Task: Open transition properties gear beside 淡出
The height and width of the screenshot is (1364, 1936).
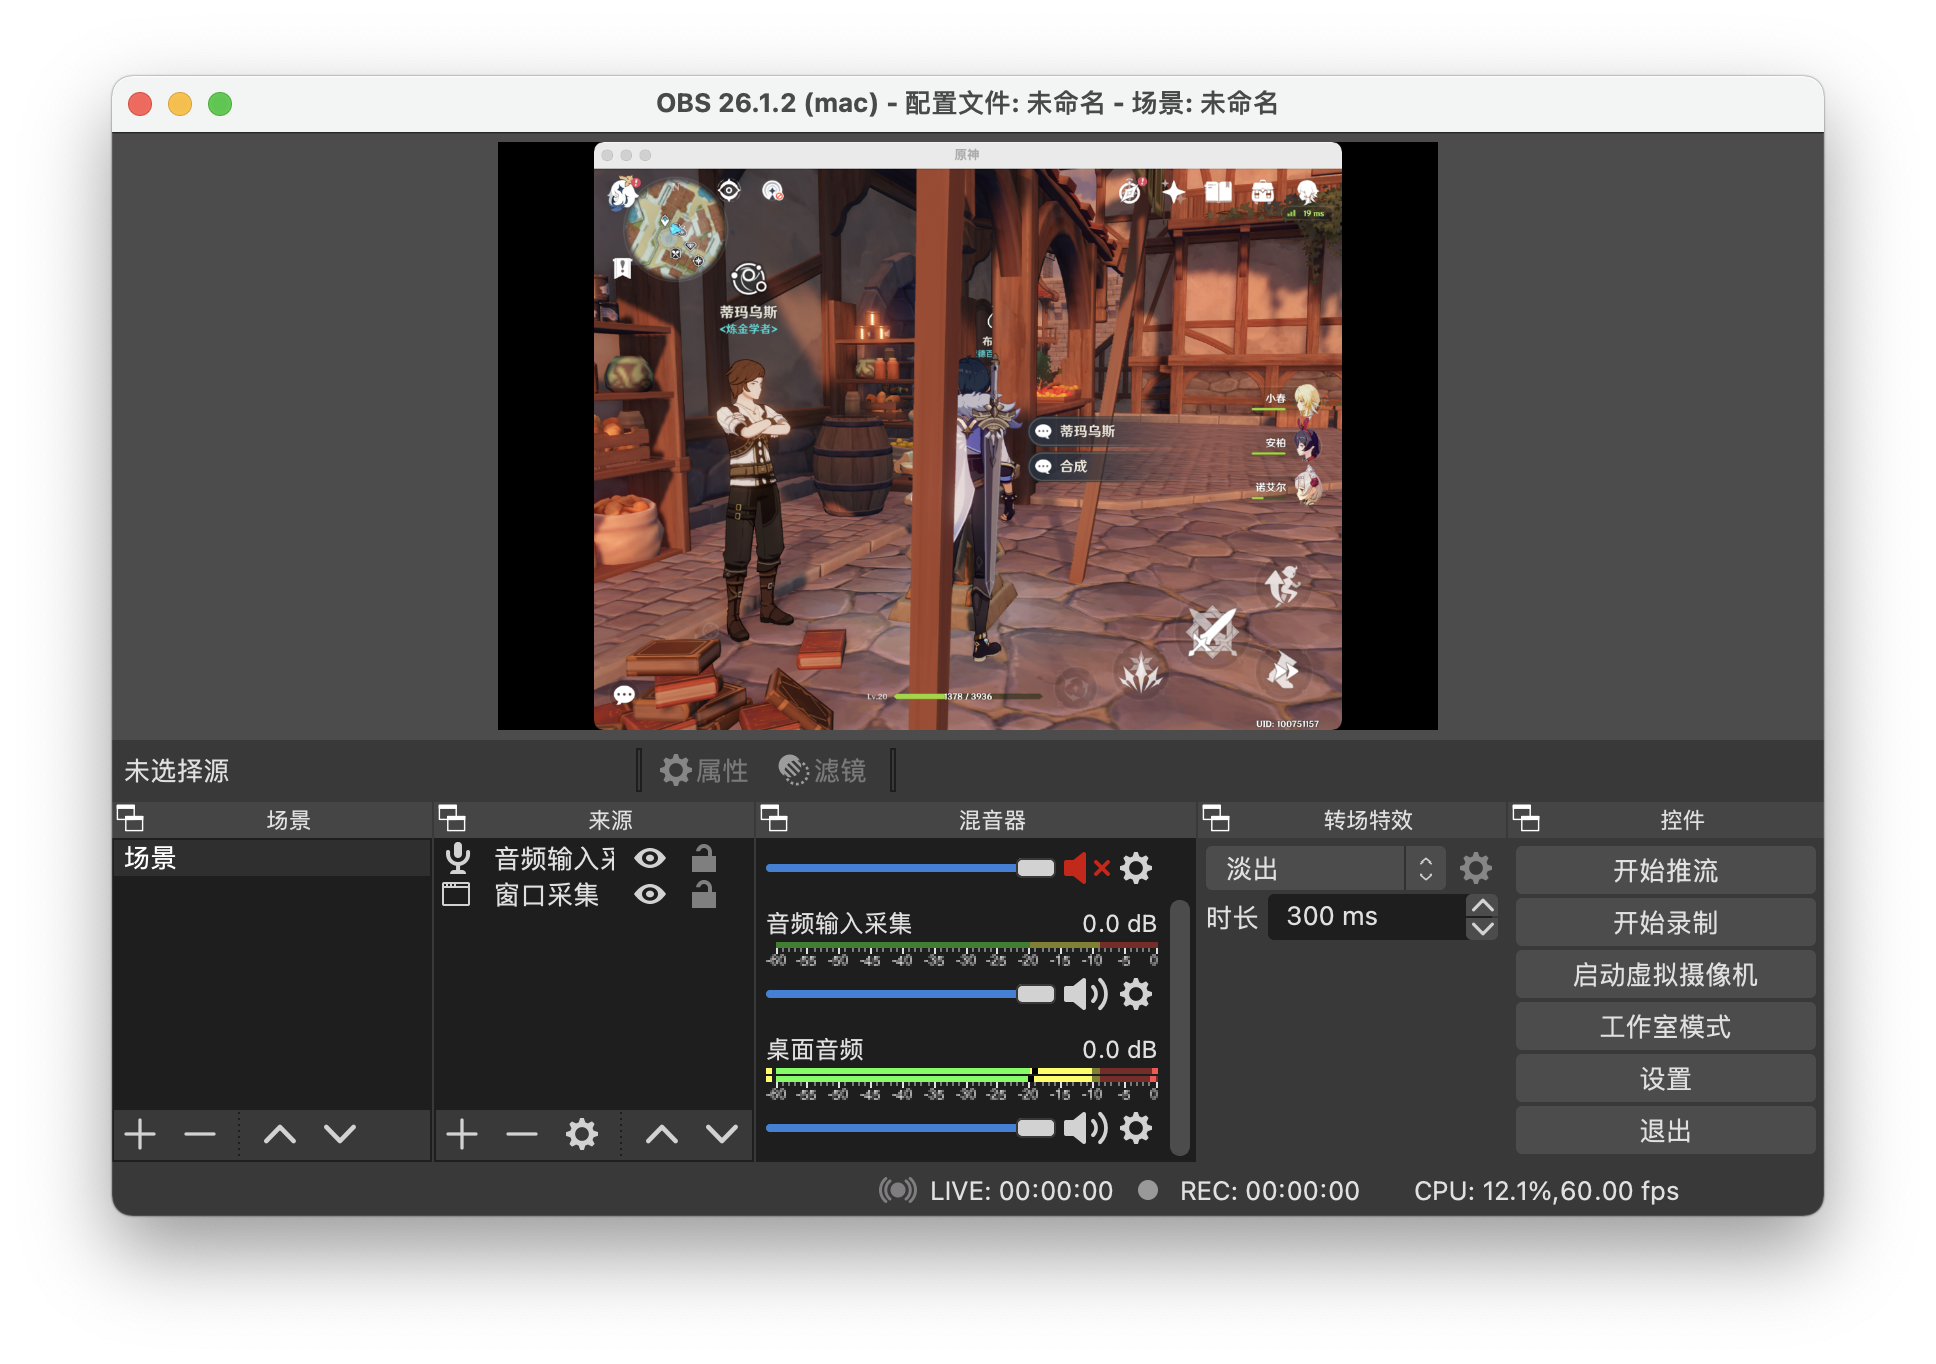Action: click(1476, 868)
